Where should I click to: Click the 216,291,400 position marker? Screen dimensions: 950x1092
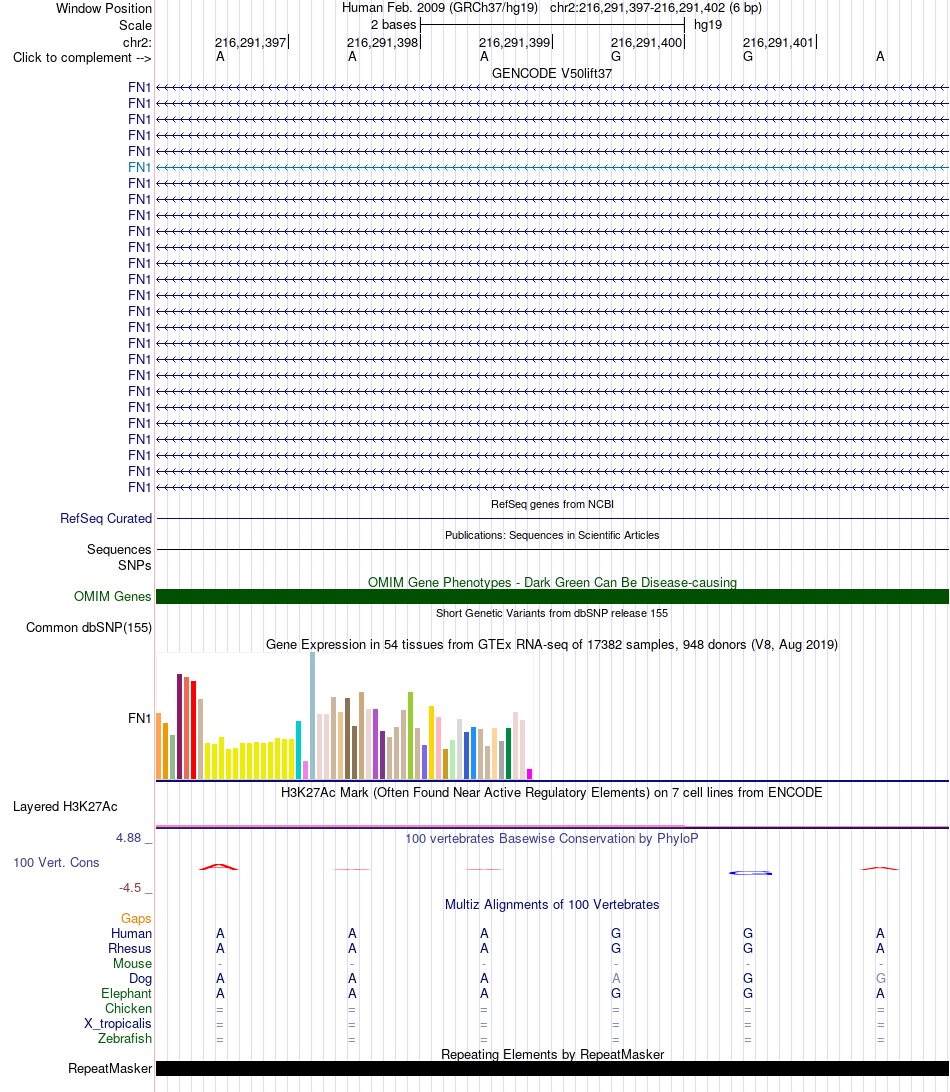click(647, 42)
